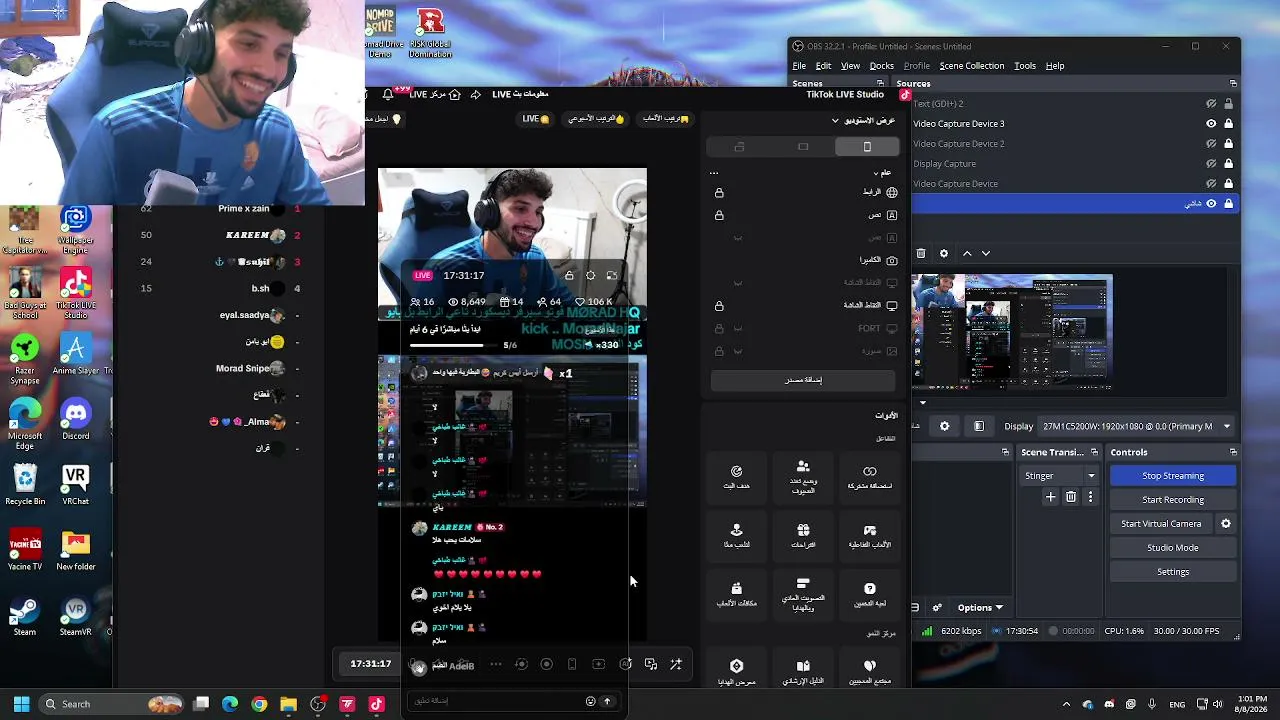Delete the Stinger scene transition
The height and width of the screenshot is (720, 1280).
1071,497
